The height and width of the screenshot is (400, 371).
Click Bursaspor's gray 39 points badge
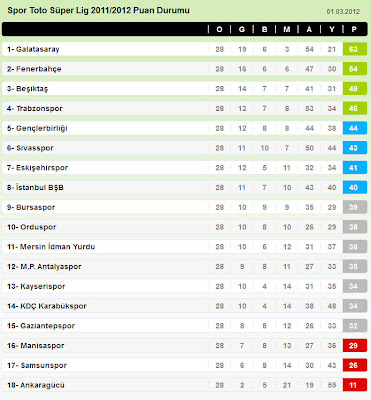[355, 207]
